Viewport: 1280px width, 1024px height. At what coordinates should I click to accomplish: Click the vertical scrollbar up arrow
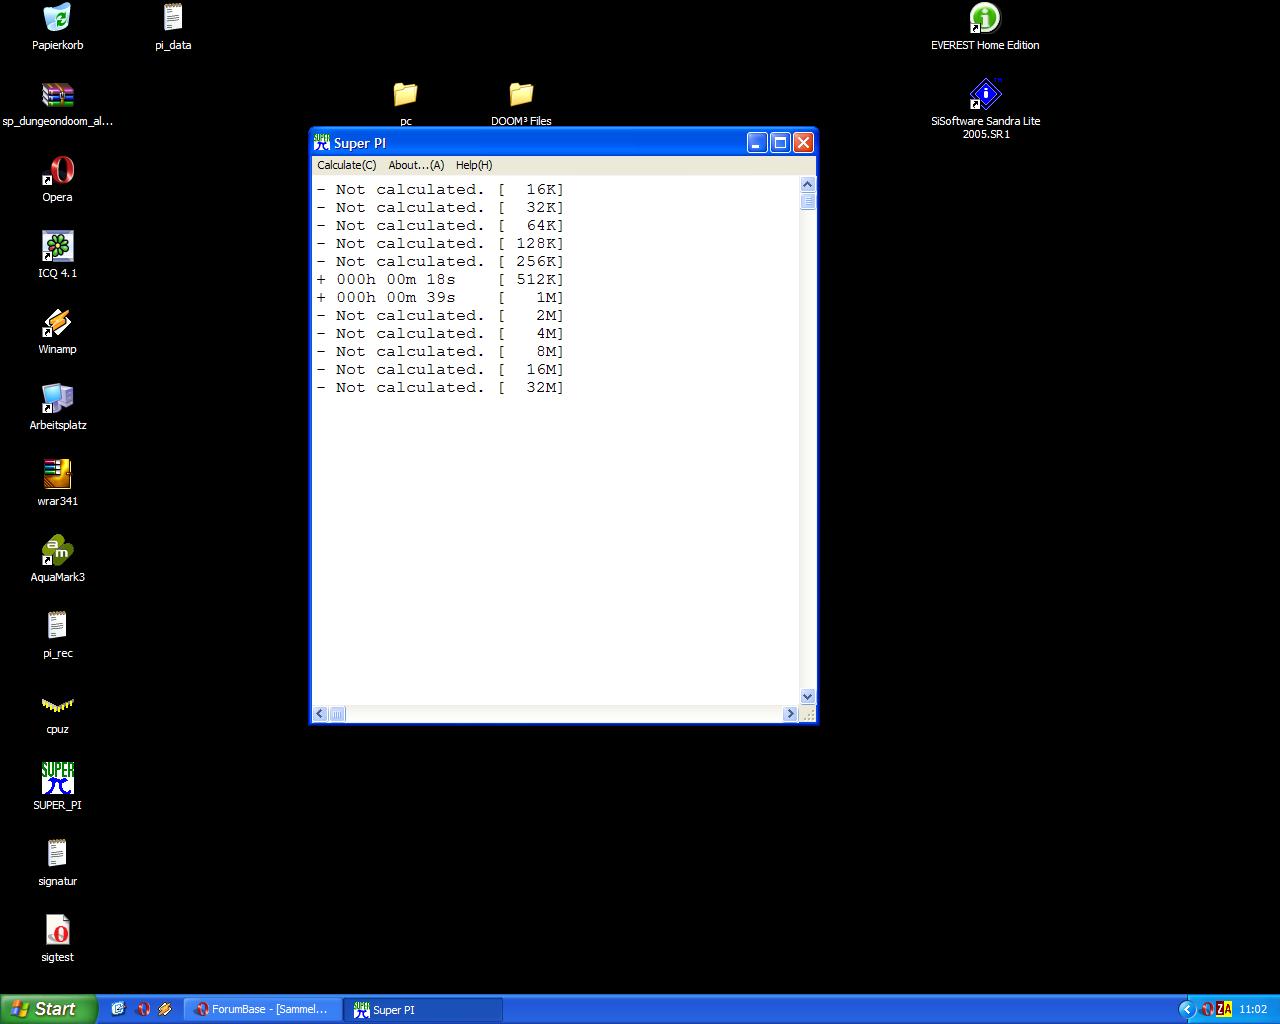pos(808,185)
